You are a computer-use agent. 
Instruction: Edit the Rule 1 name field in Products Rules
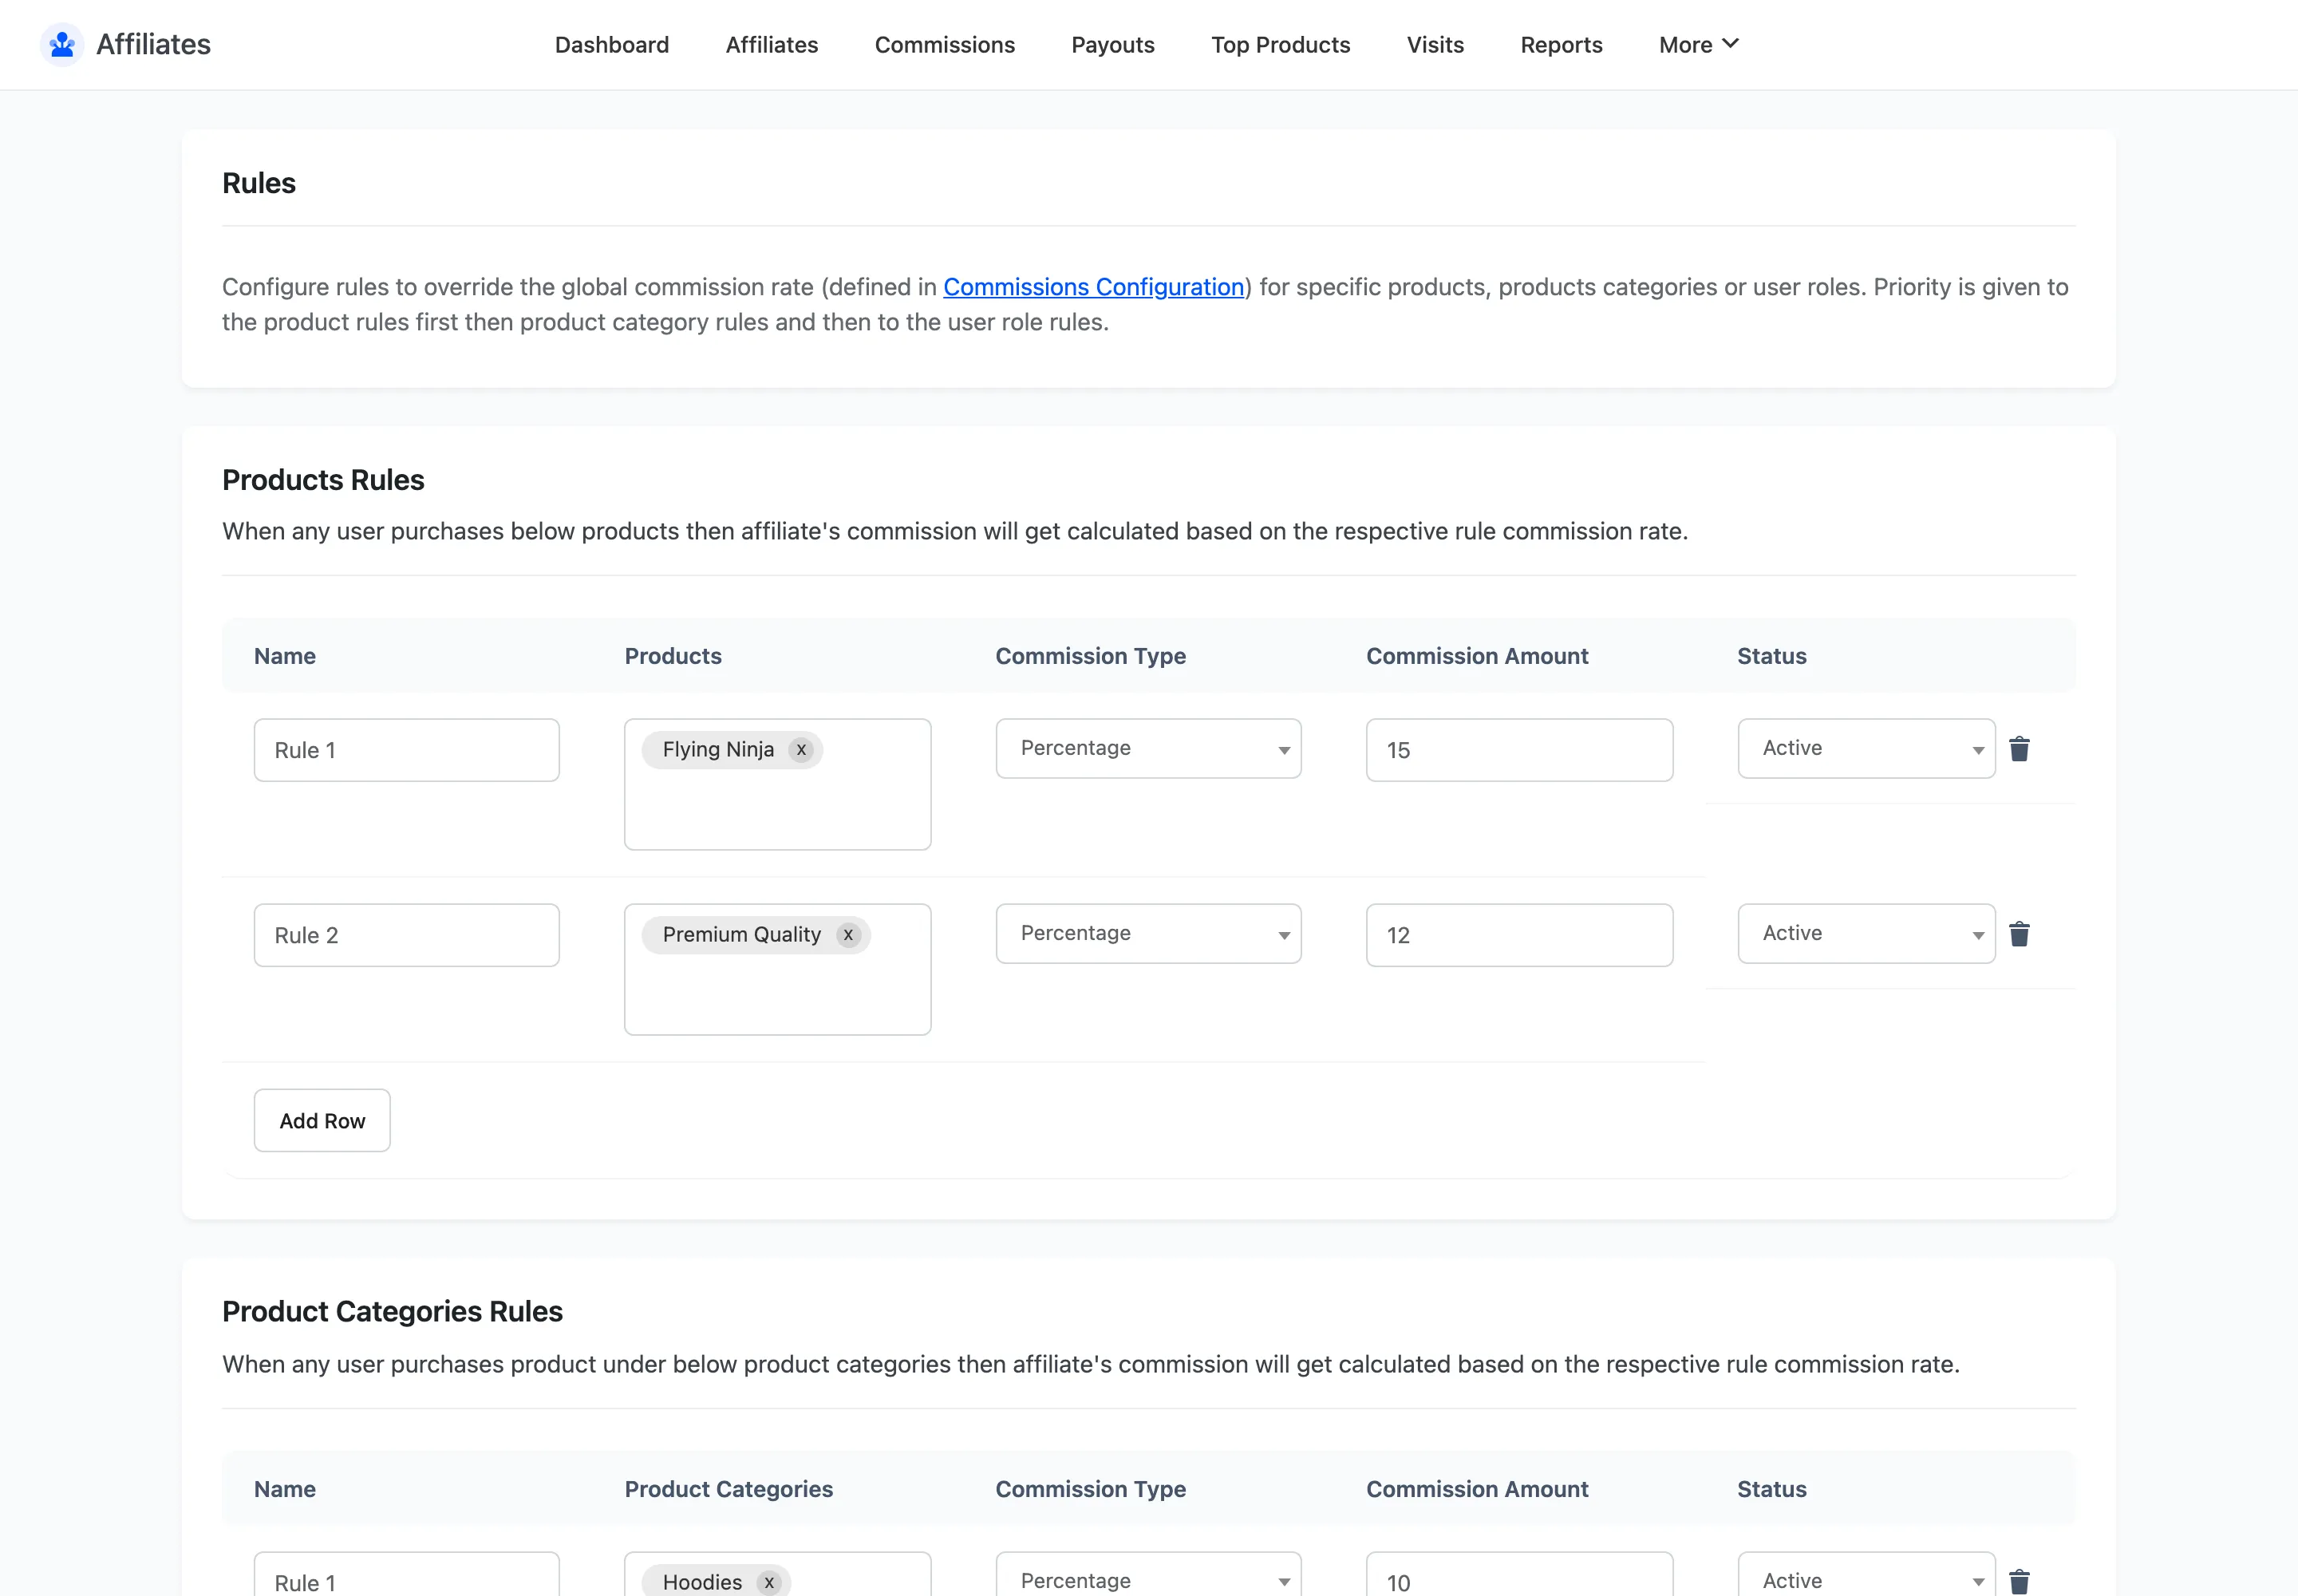(x=406, y=750)
